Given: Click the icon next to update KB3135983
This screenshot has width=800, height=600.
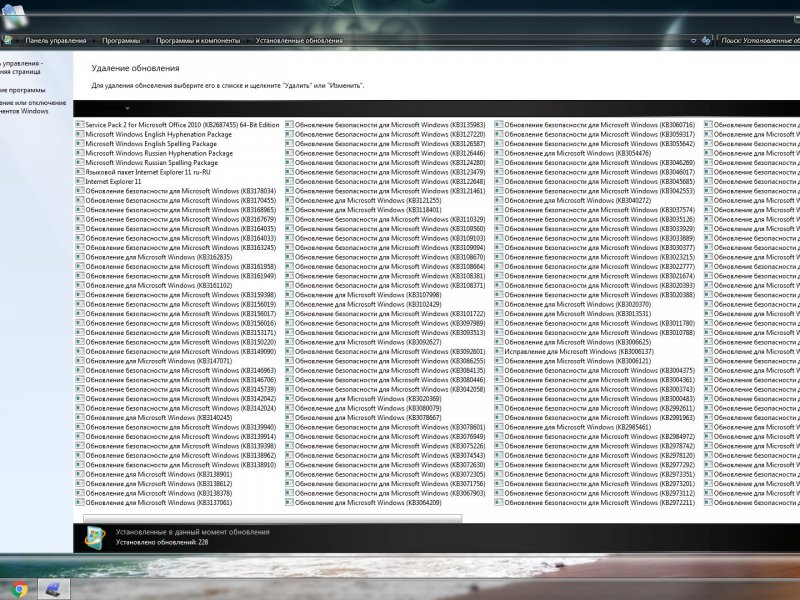Looking at the screenshot, I should pyautogui.click(x=289, y=124).
